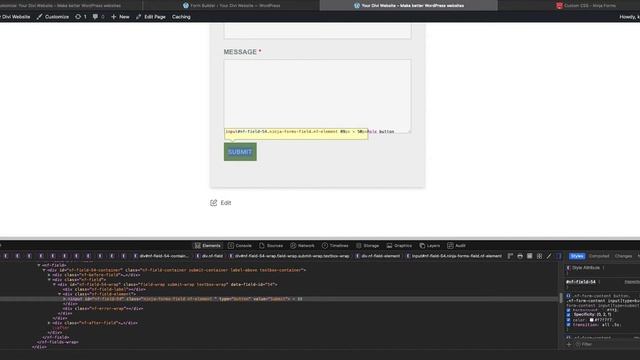The image size is (640, 360).
Task: Click the Edit link below the form
Action: [226, 203]
